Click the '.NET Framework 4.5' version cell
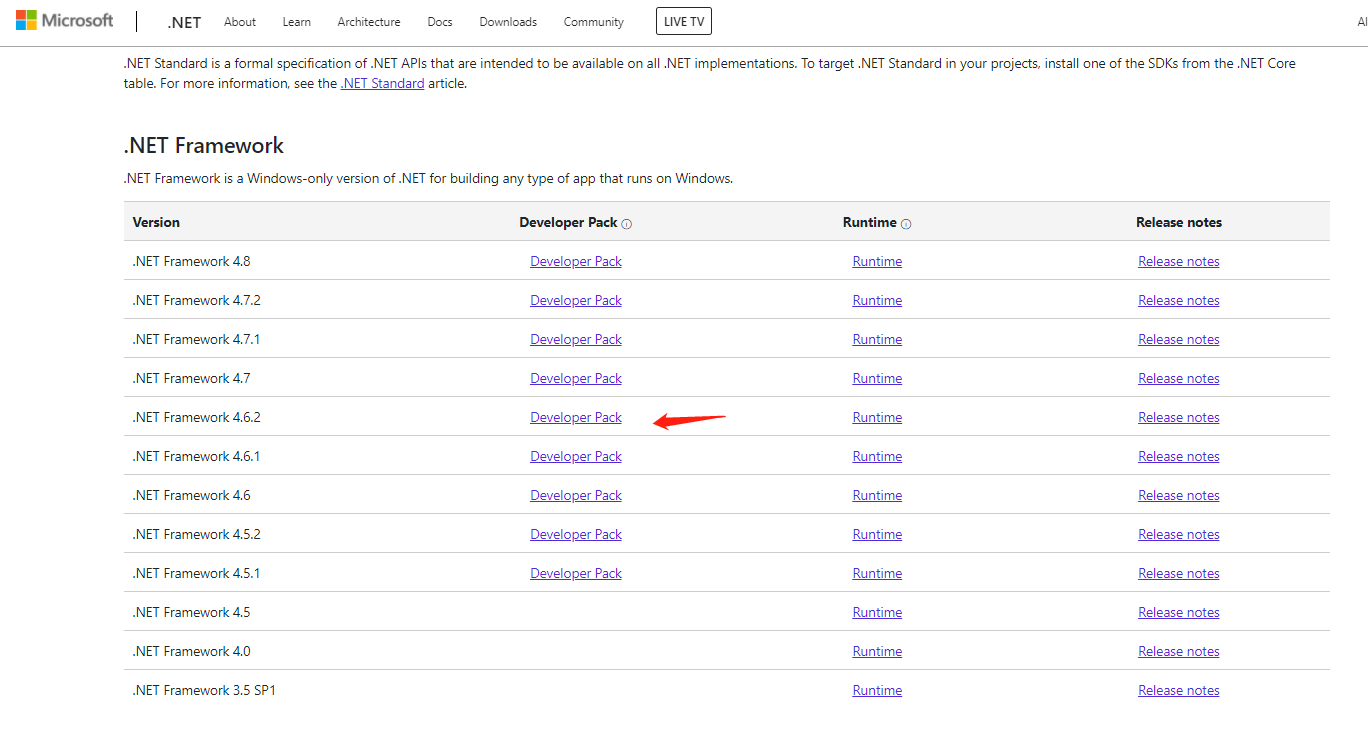Image resolution: width=1368 pixels, height=751 pixels. tap(191, 612)
